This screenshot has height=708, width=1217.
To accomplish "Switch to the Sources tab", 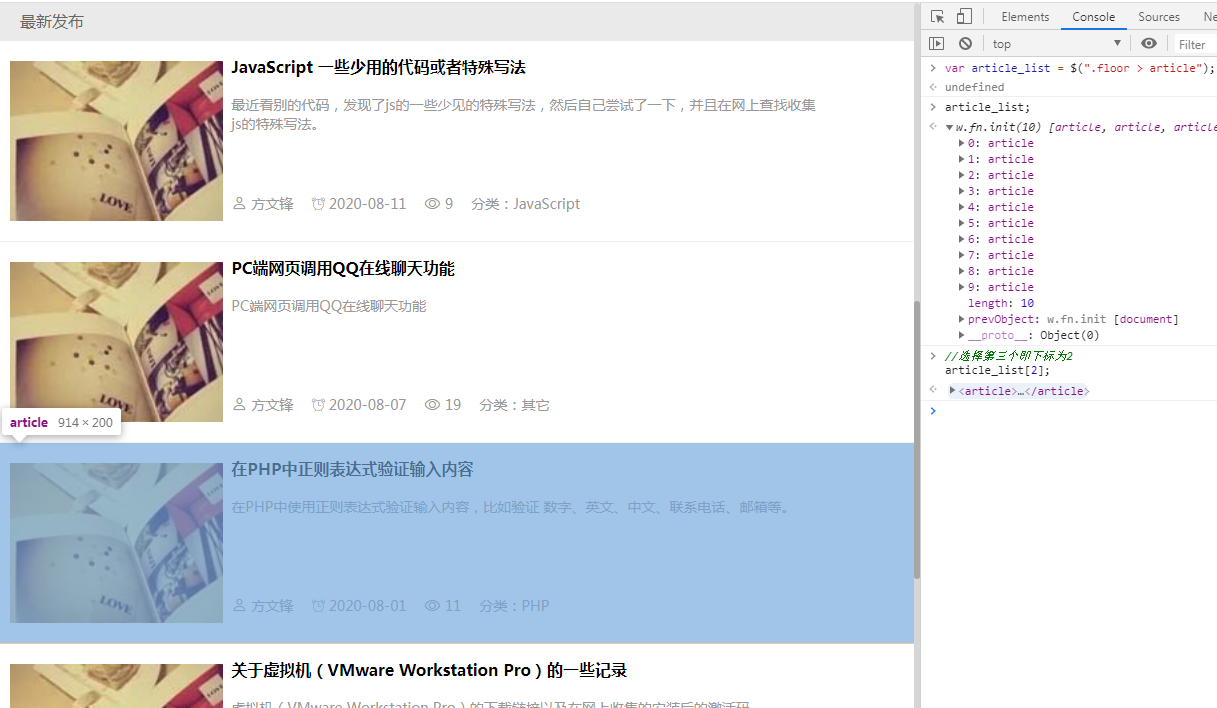I will click(x=1158, y=17).
